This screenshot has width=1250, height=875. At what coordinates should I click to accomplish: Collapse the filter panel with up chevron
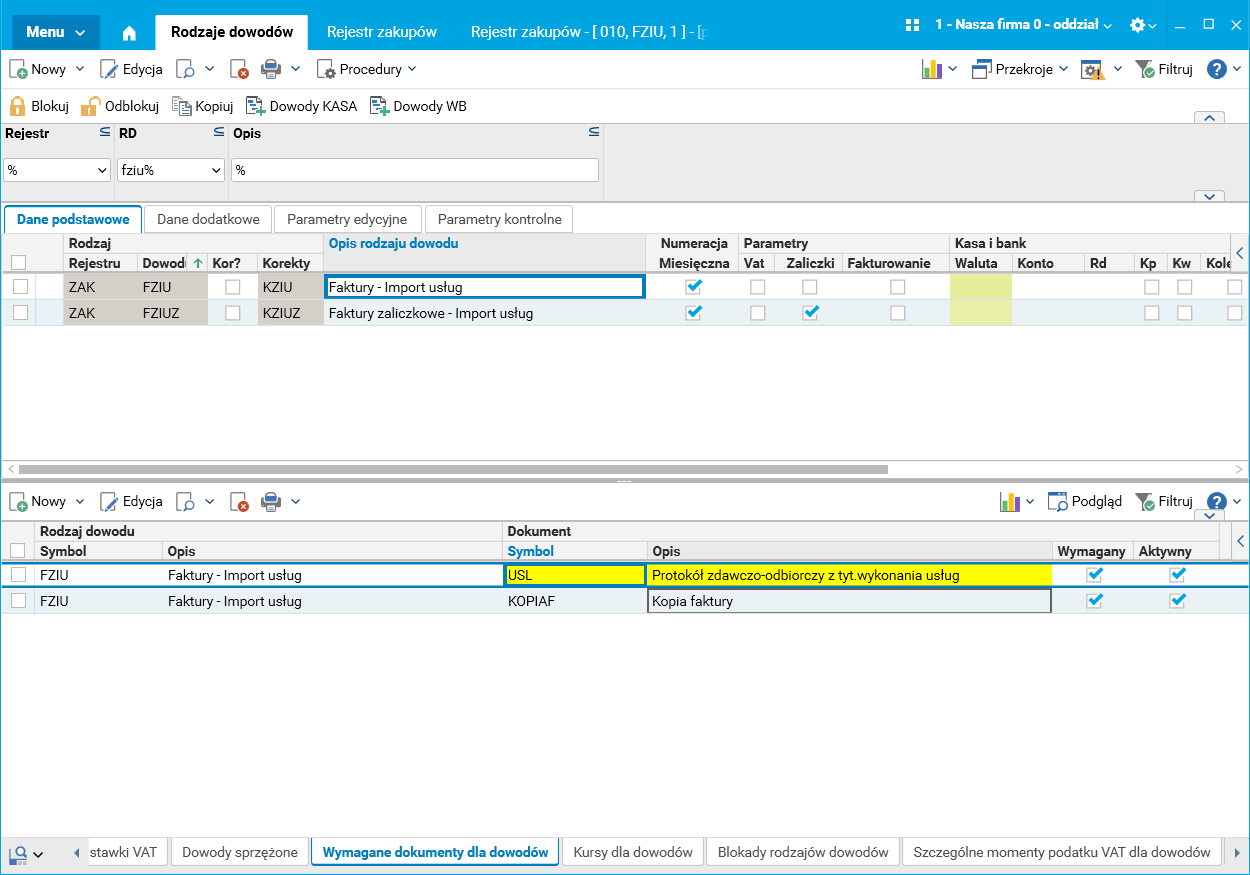tap(1210, 118)
